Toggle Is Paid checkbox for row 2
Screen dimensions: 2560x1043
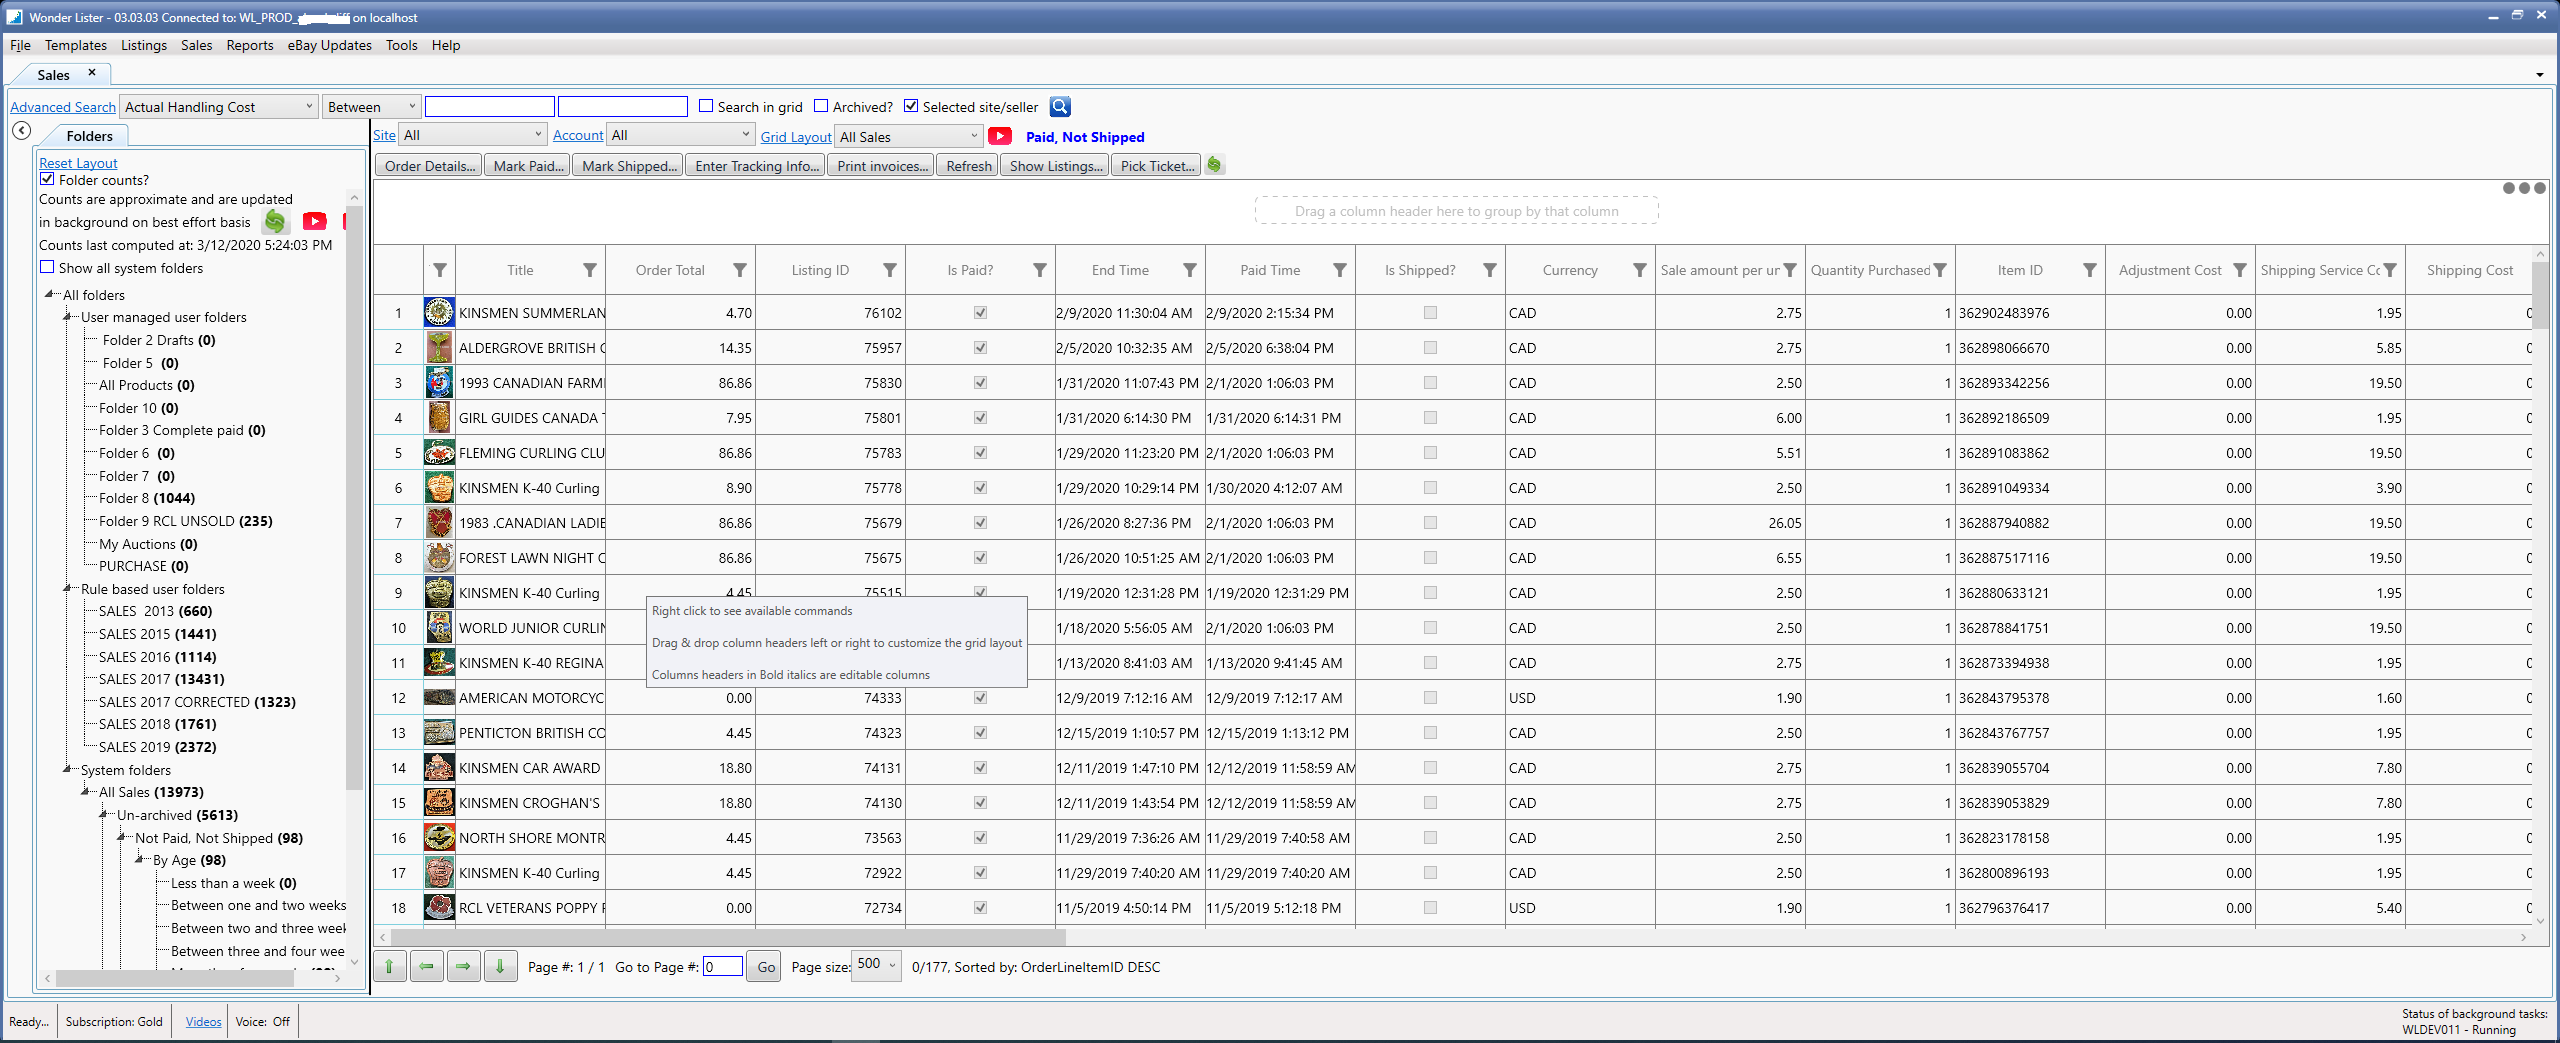click(x=980, y=348)
